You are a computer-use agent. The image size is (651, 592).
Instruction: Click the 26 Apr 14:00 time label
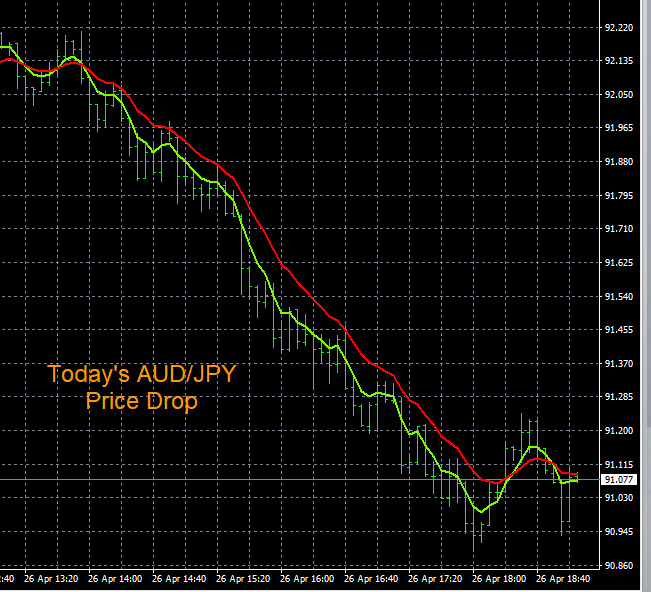(114, 578)
